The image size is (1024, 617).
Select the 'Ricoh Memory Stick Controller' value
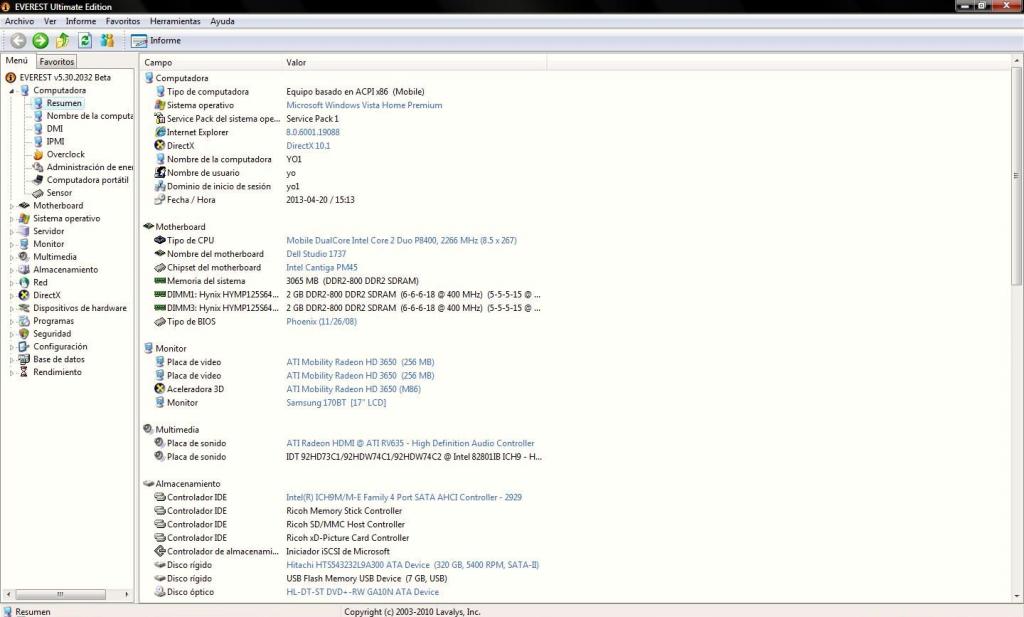point(344,511)
